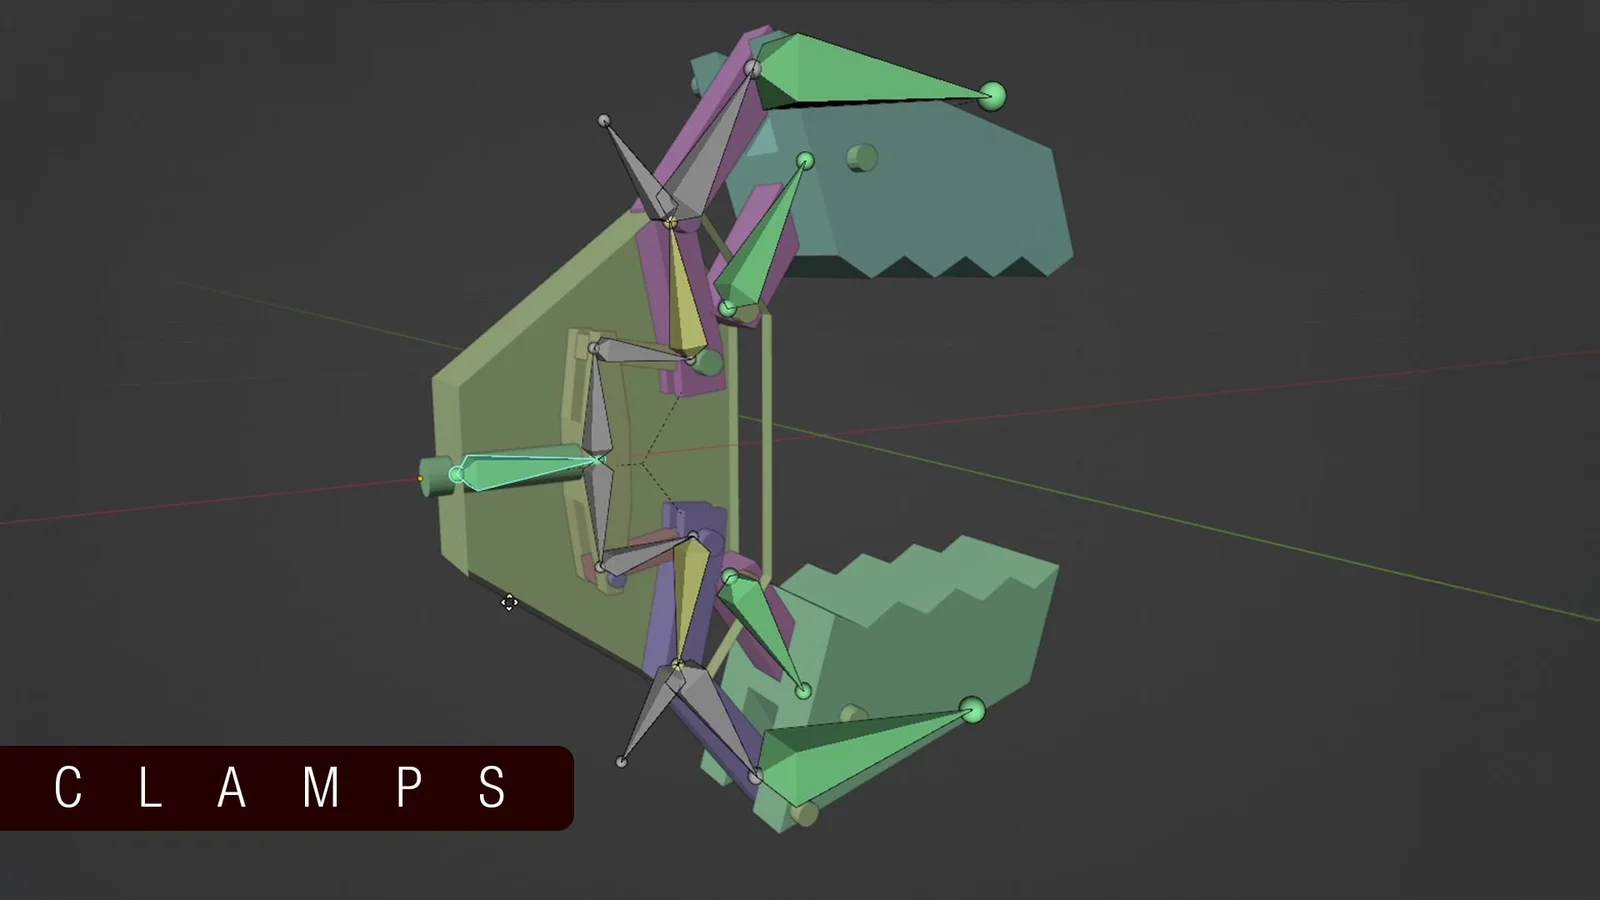The image size is (1600, 900).
Task: Click the small green sphere near the upper jaw hinge
Action: pyautogui.click(x=805, y=162)
